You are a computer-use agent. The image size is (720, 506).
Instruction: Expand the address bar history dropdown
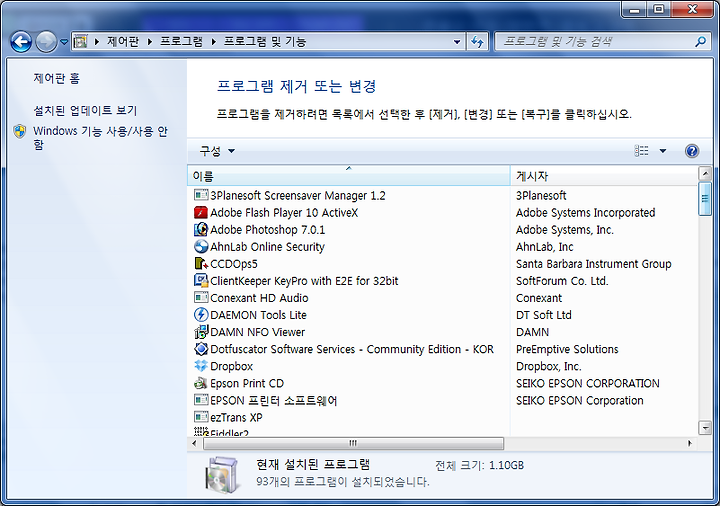click(x=457, y=42)
